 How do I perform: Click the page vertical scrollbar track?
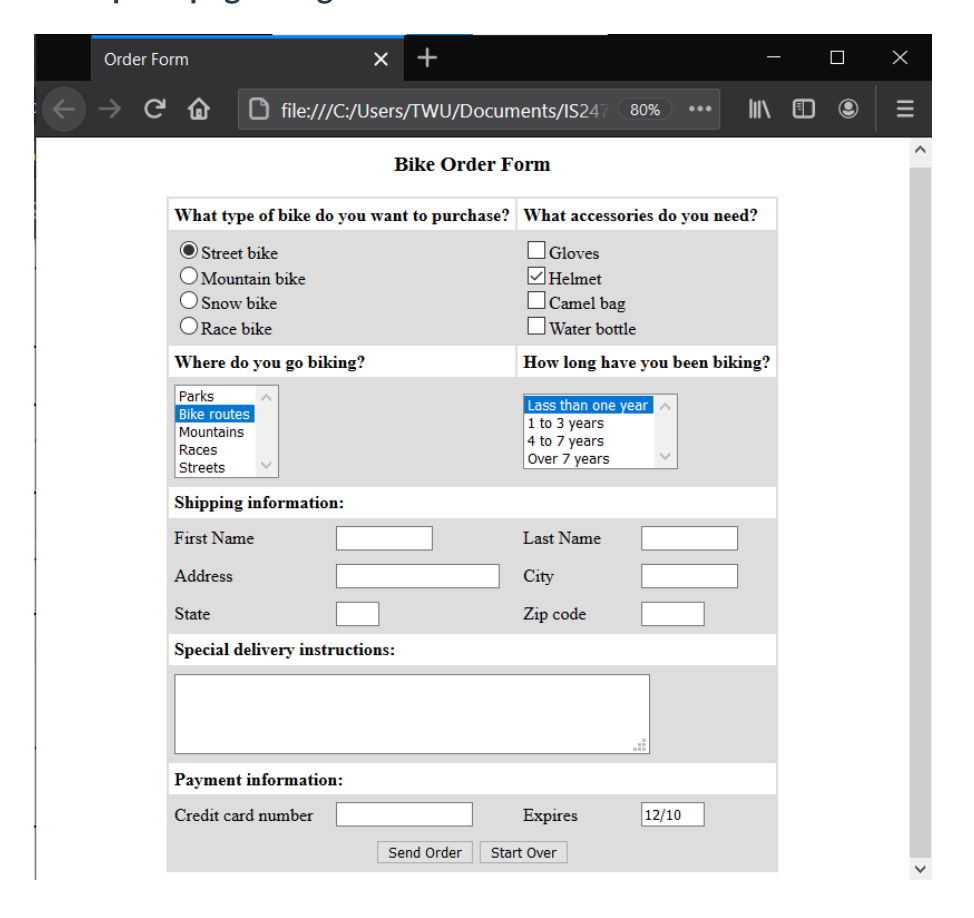921,509
